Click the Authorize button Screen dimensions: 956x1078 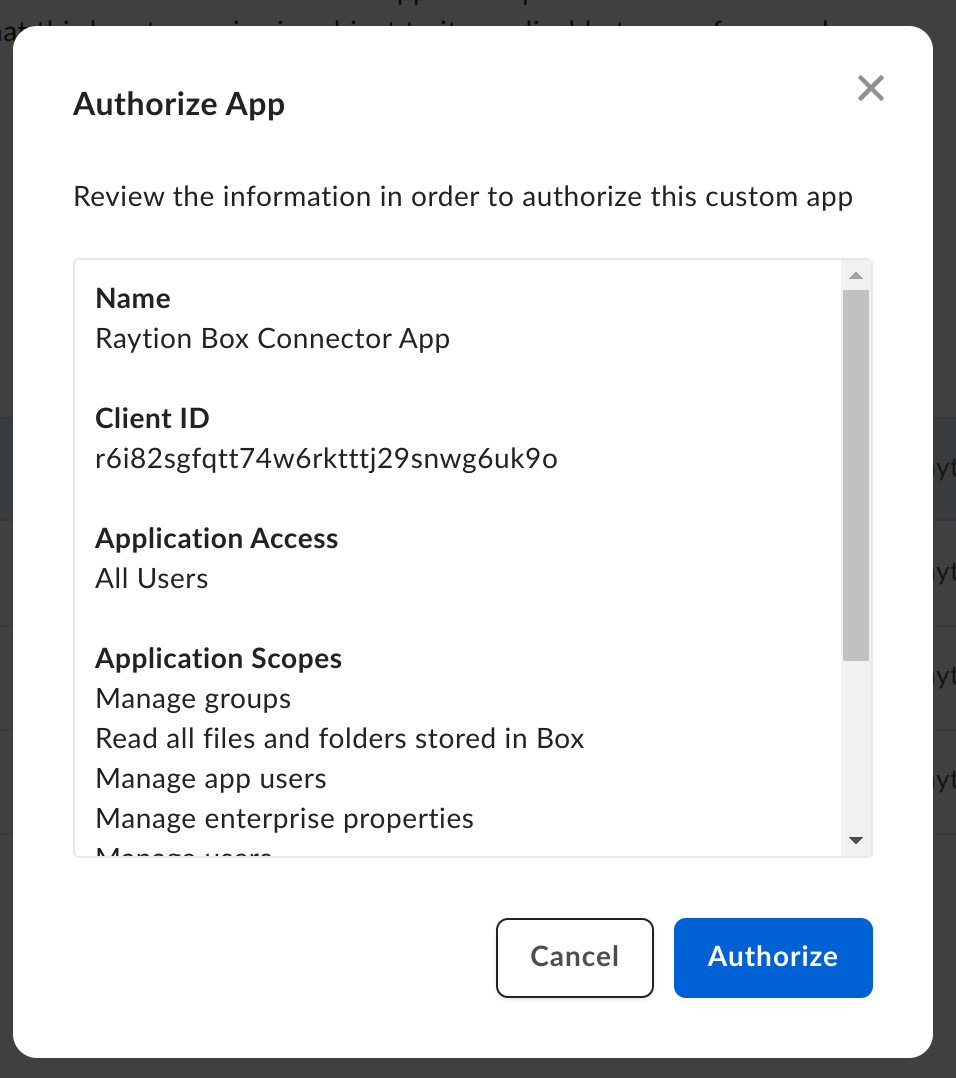[x=772, y=957]
